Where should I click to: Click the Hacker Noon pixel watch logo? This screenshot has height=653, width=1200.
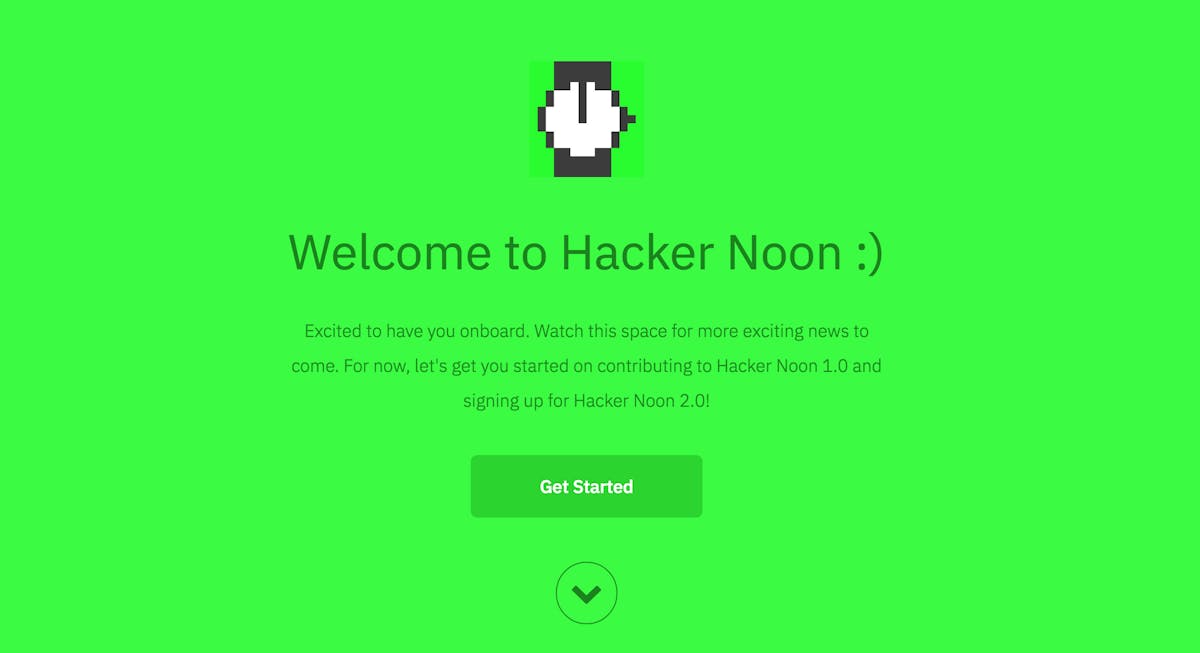pyautogui.click(x=586, y=119)
